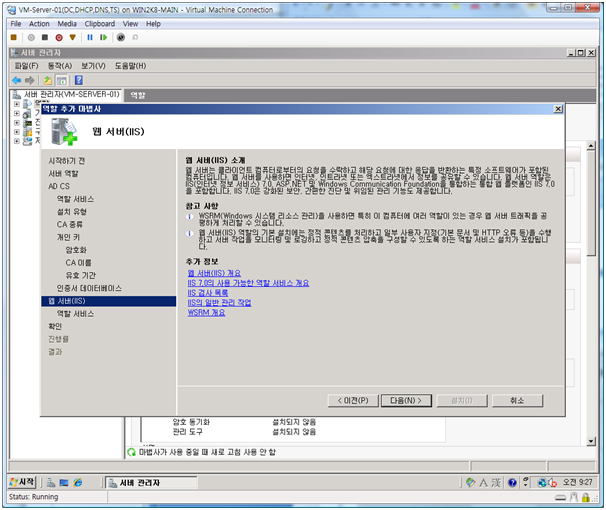
Task: Open the language bar options dropdown arrow
Action: point(525,483)
